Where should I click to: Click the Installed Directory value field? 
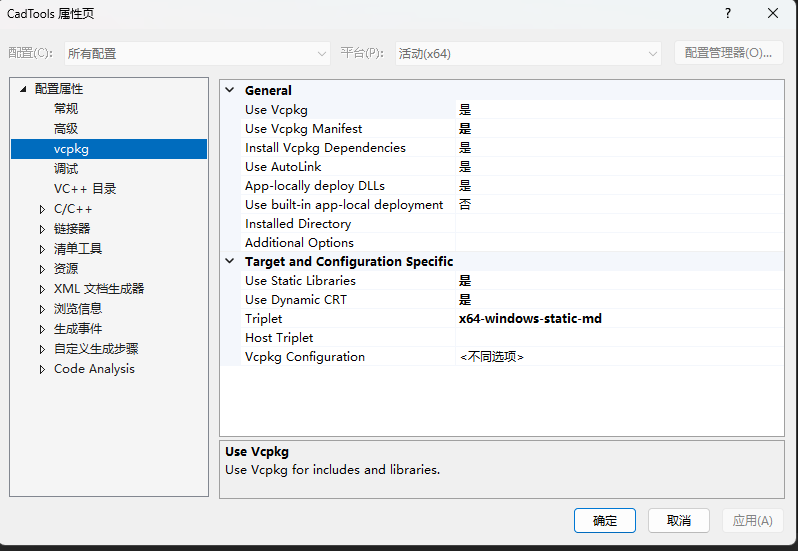coord(619,224)
